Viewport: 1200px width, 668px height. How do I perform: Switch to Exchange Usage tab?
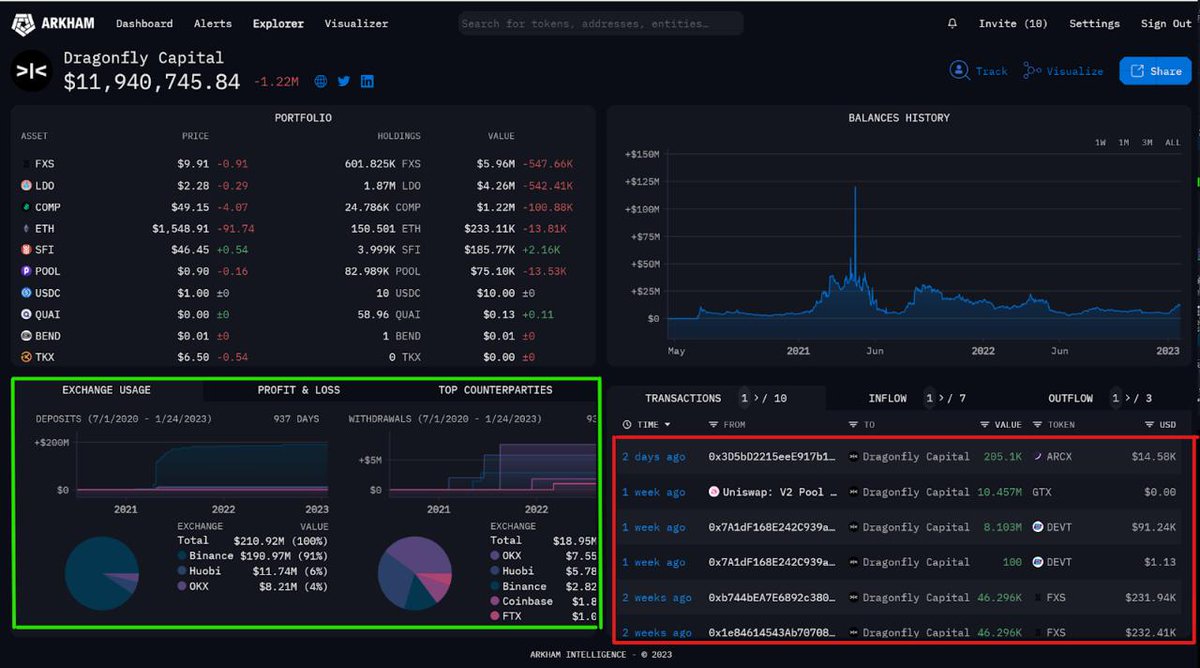click(x=107, y=390)
